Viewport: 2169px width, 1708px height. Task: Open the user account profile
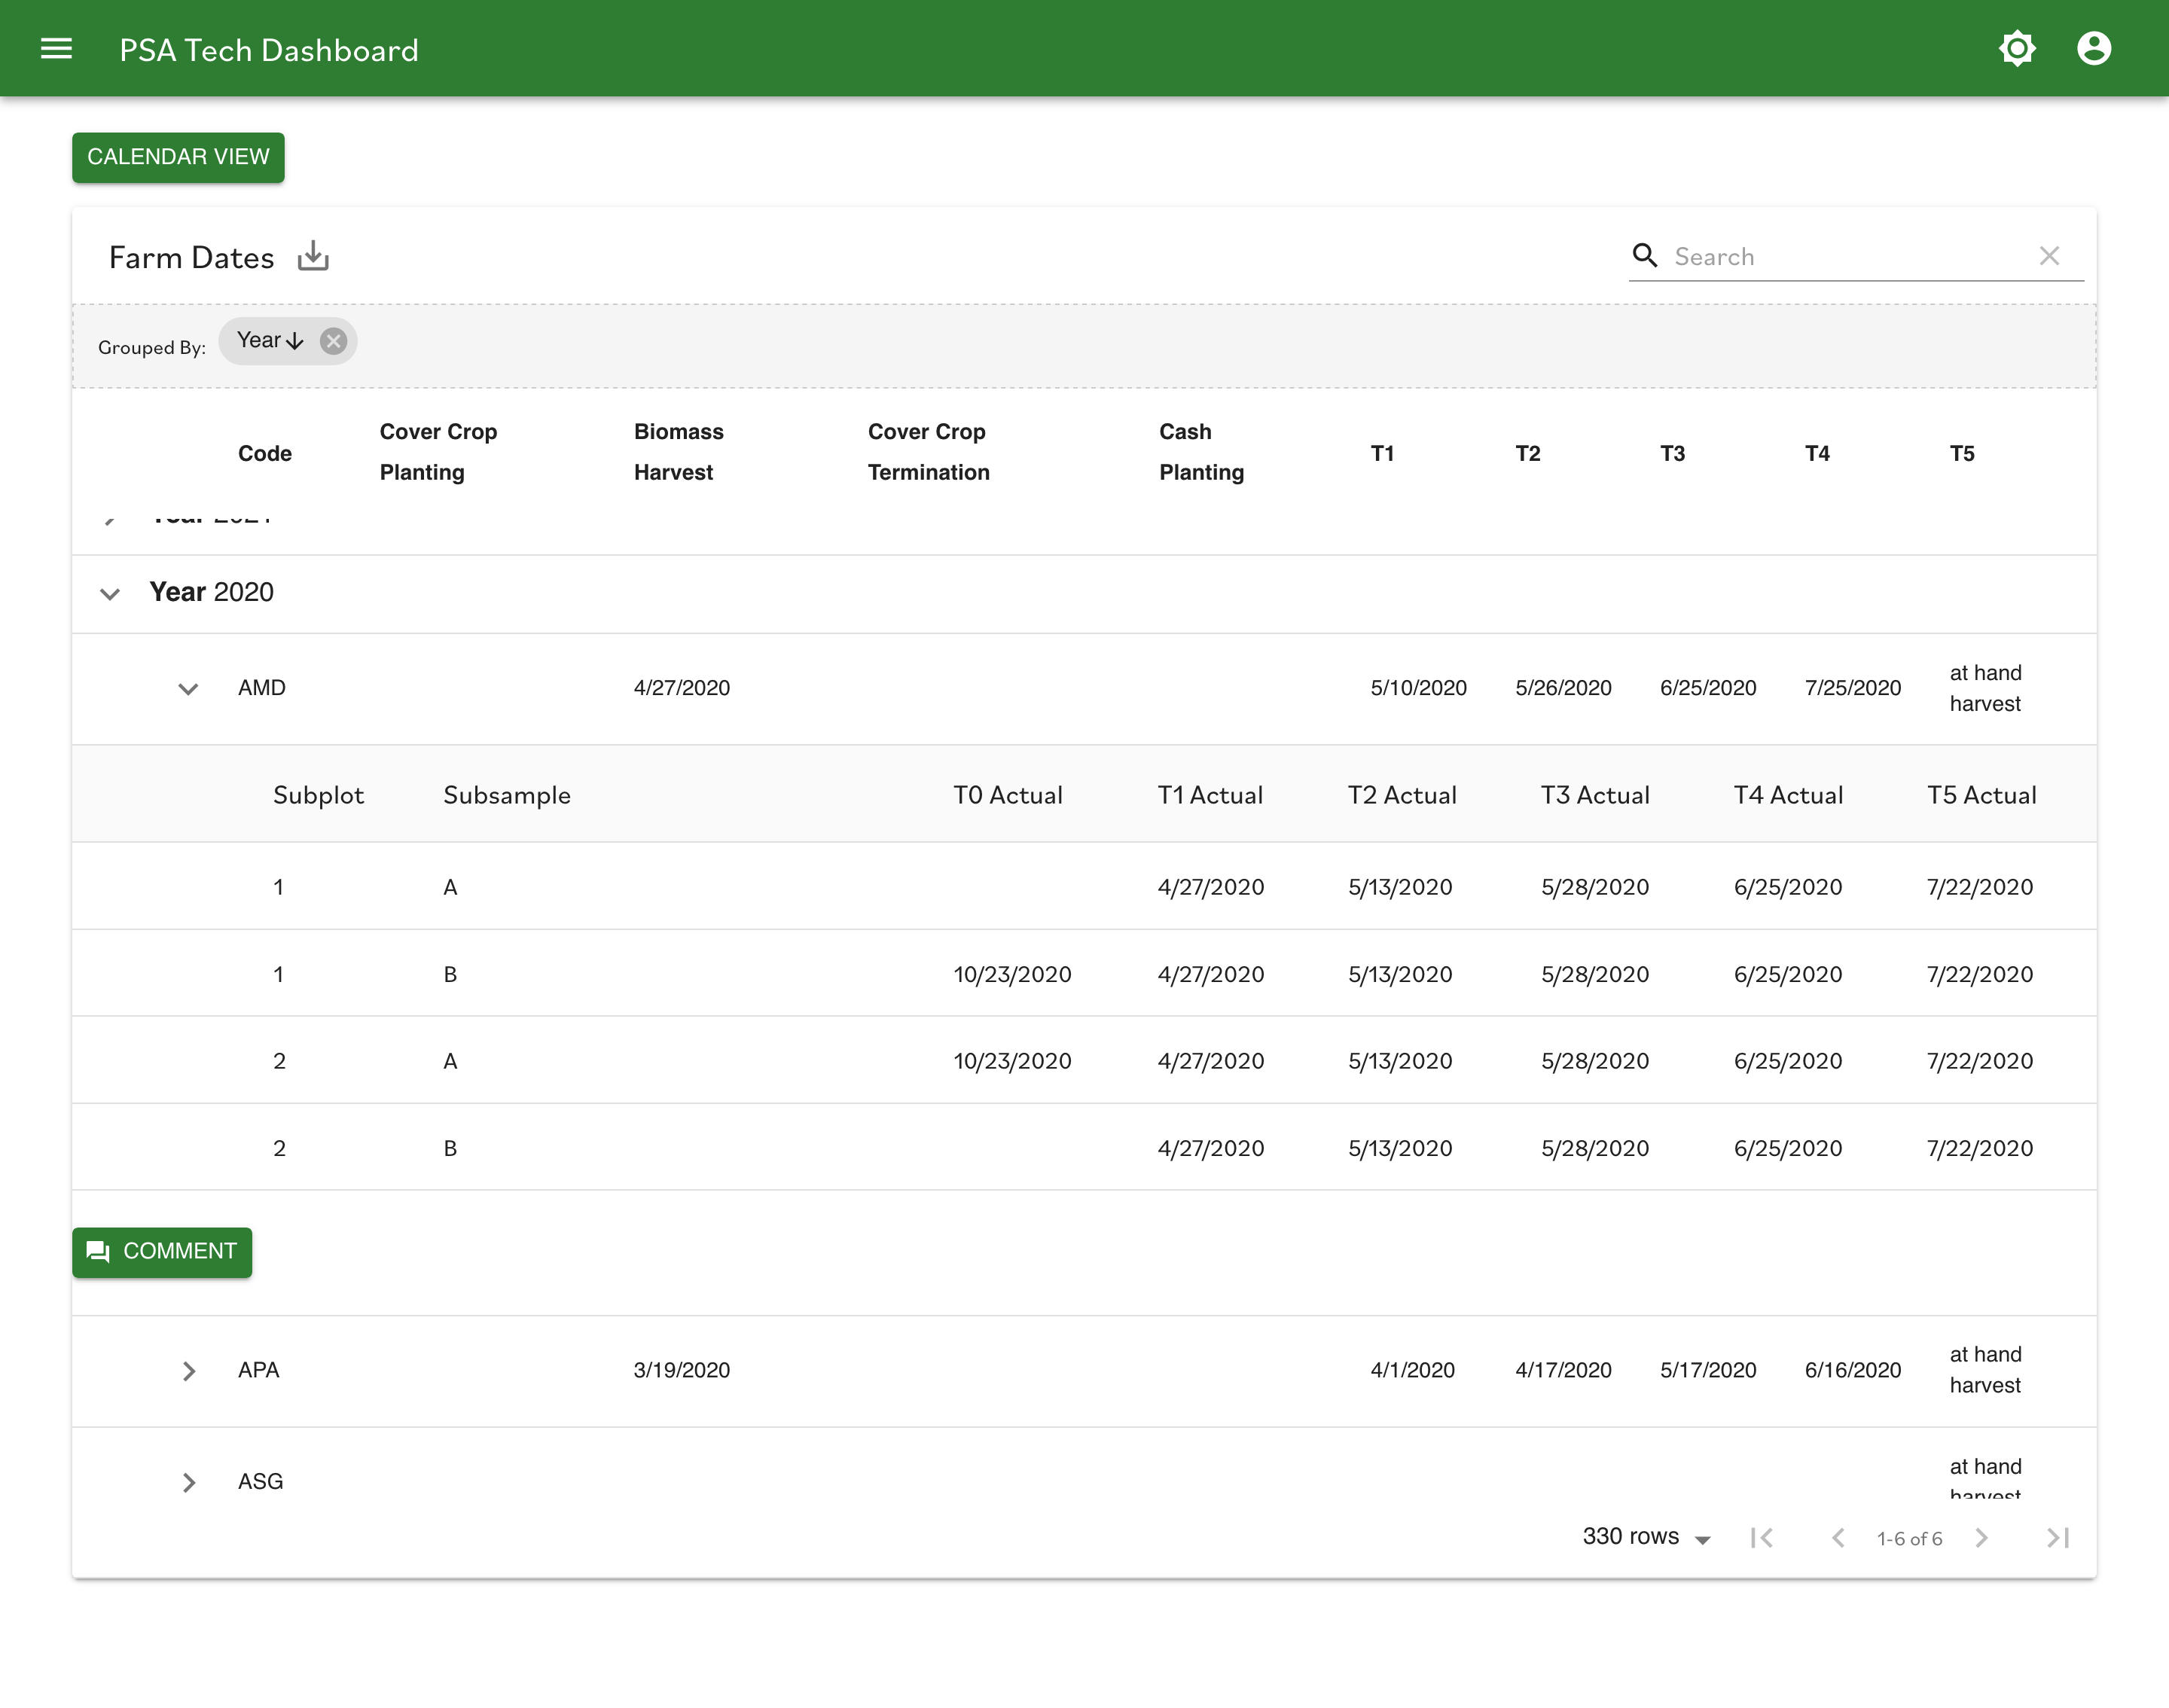click(x=2094, y=48)
